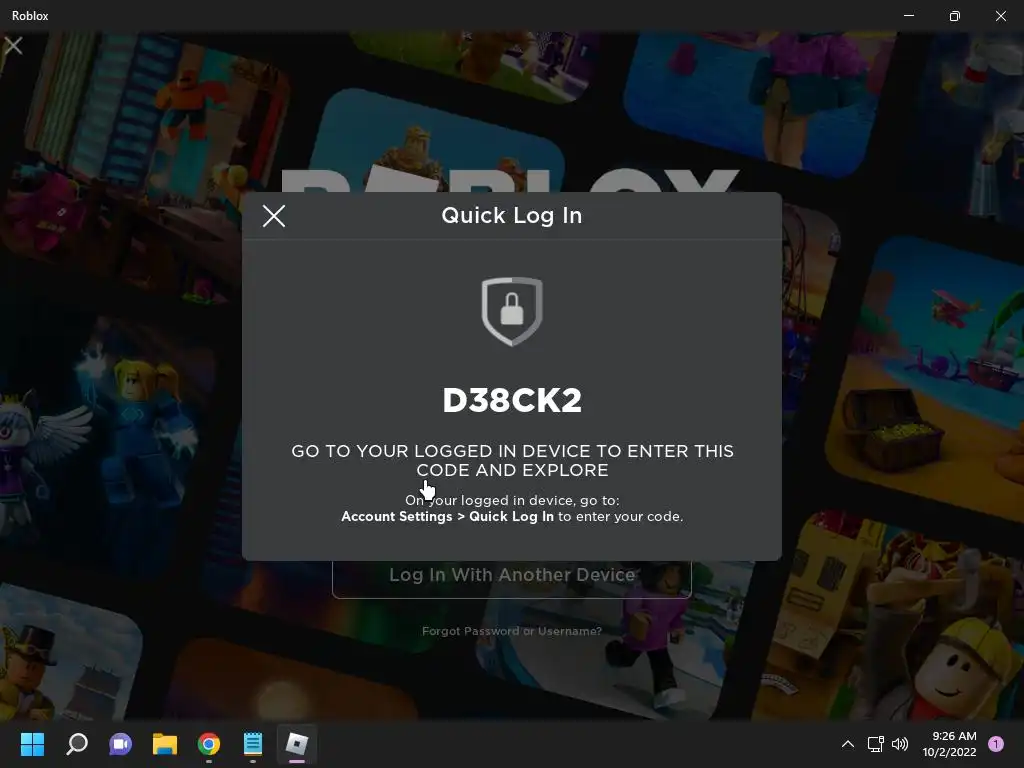Click the D38CK2 login code

point(512,400)
